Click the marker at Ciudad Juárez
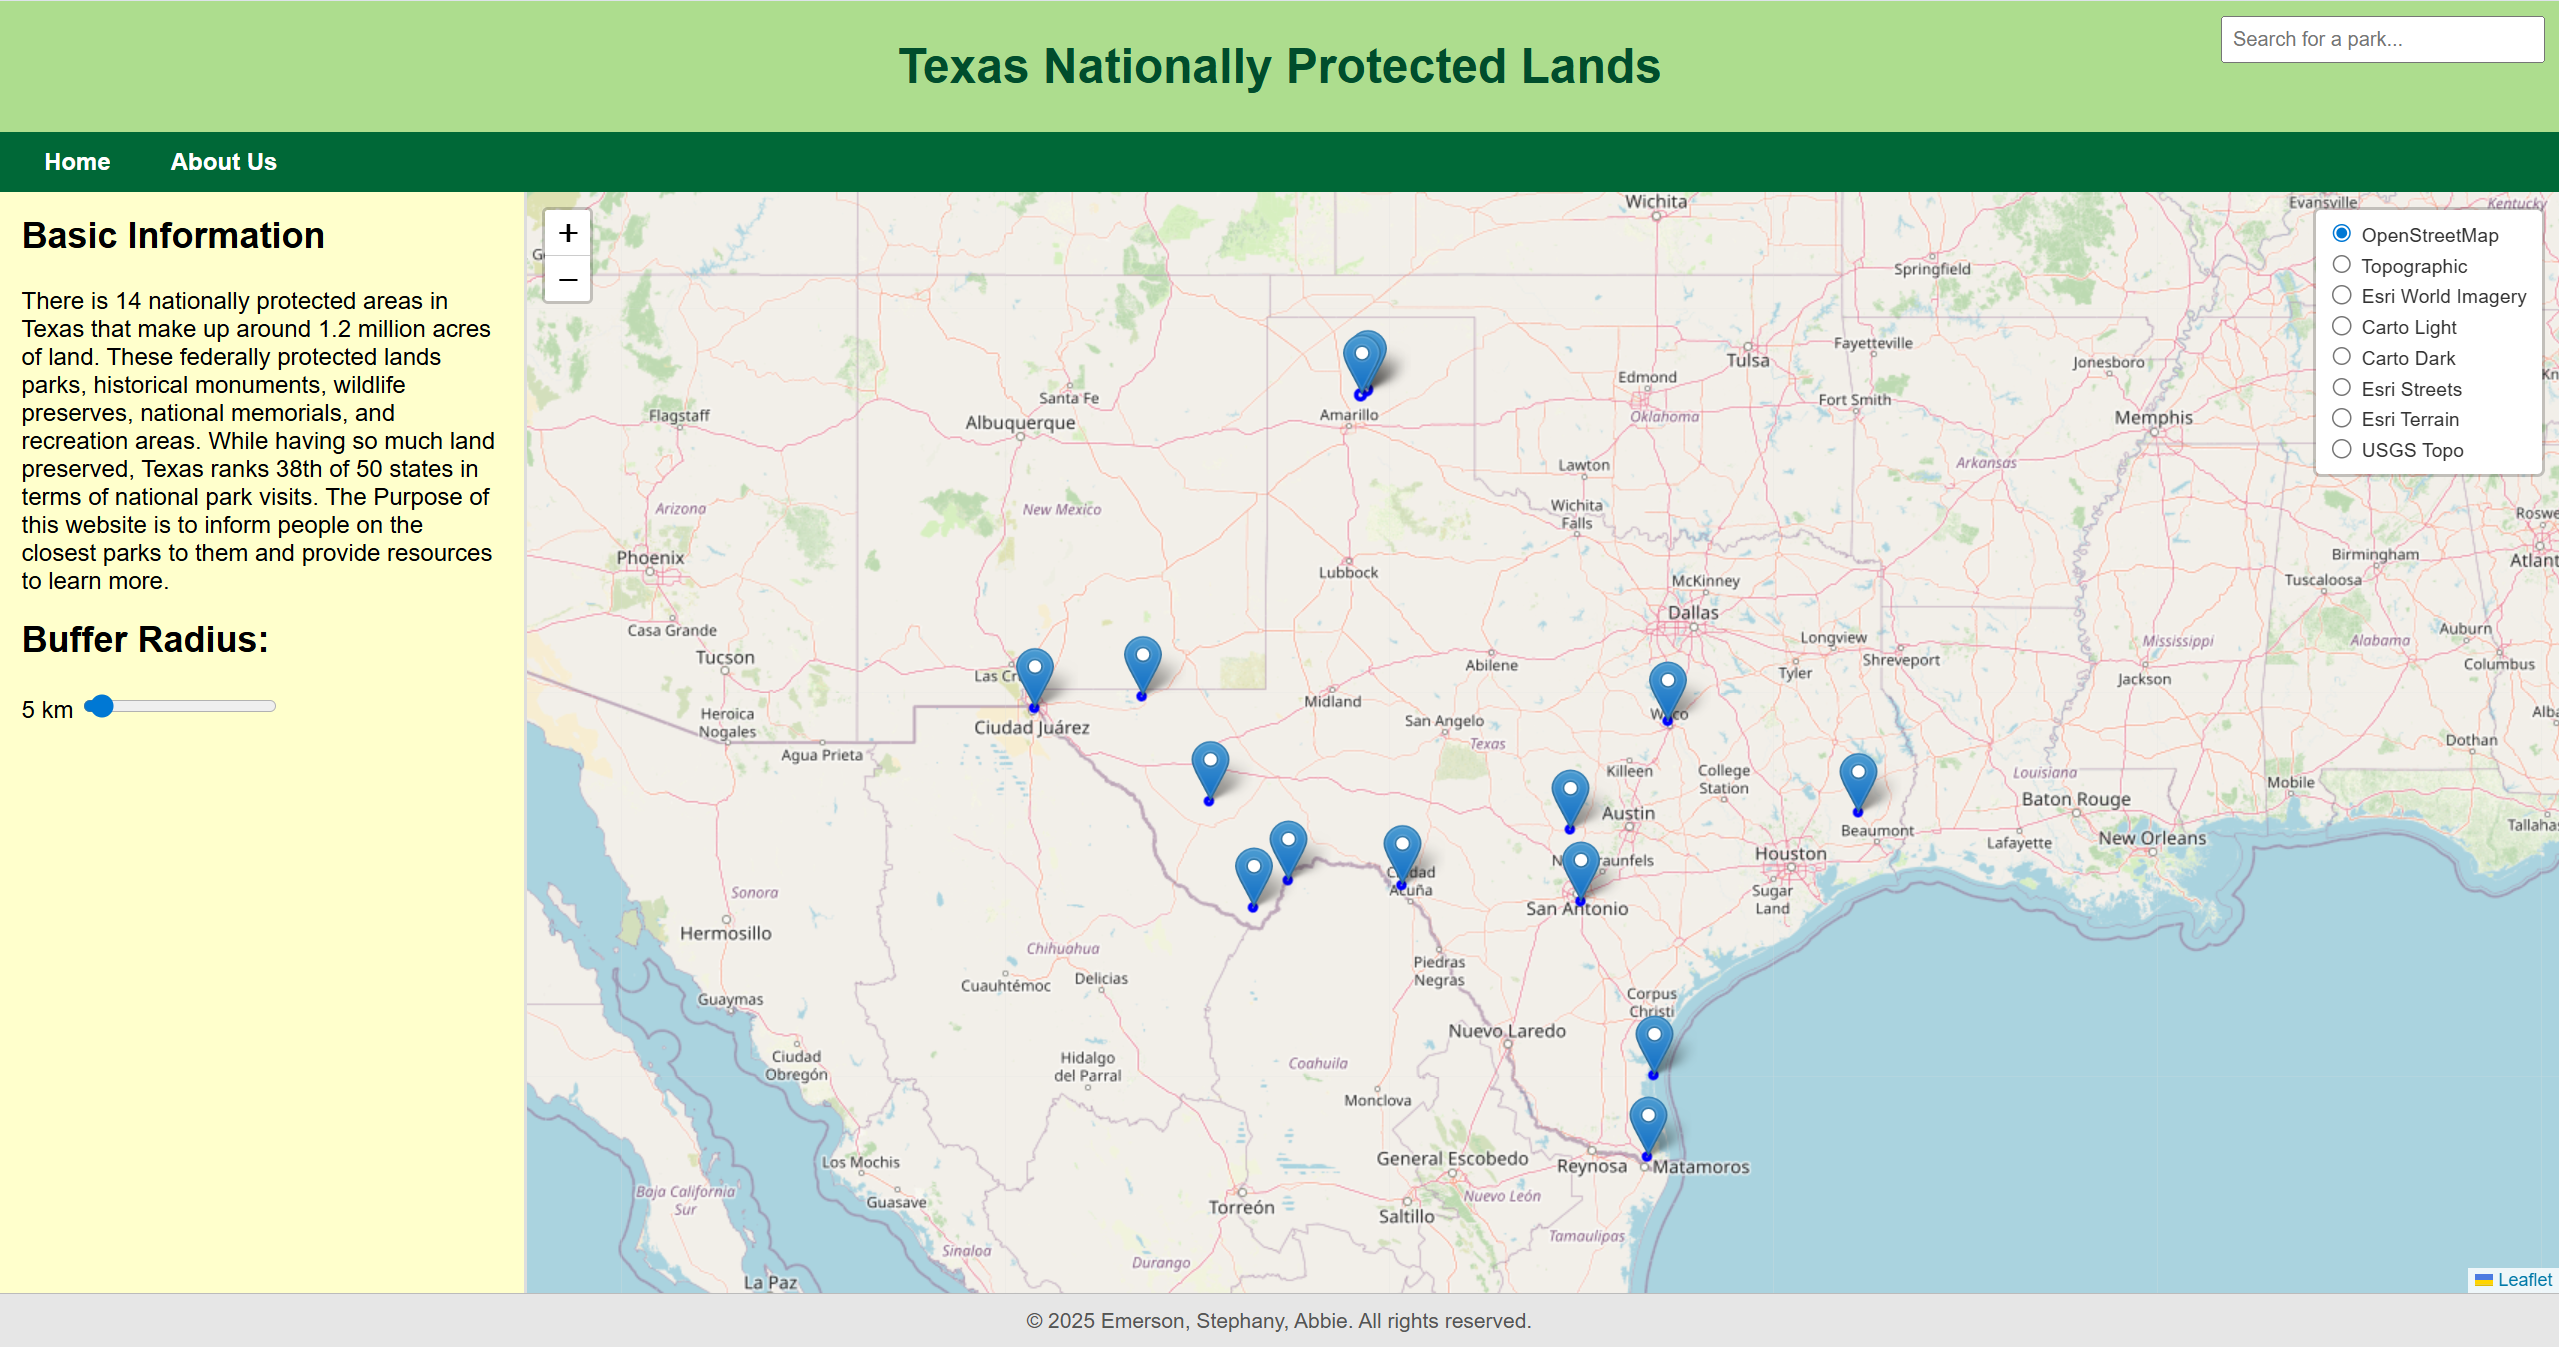 [x=1034, y=675]
